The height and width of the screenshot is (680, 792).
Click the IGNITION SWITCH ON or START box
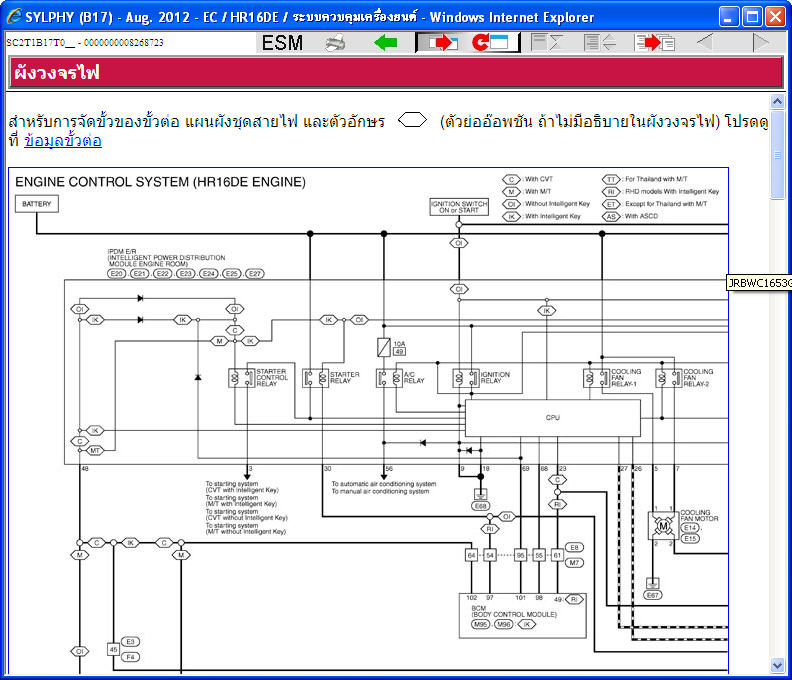click(459, 207)
